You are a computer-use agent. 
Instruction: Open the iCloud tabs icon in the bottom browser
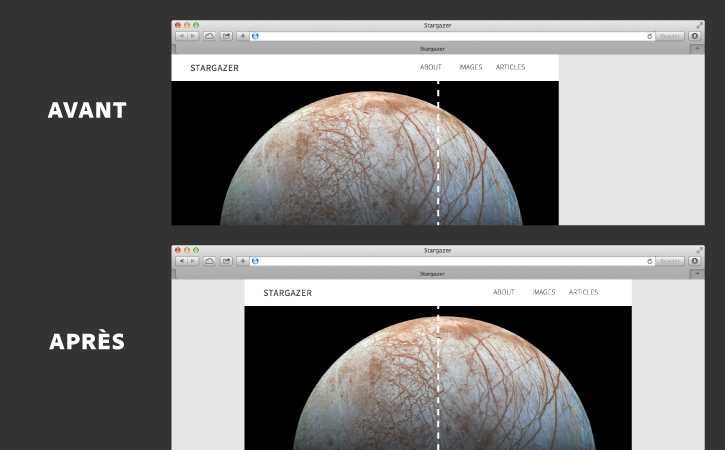click(209, 261)
